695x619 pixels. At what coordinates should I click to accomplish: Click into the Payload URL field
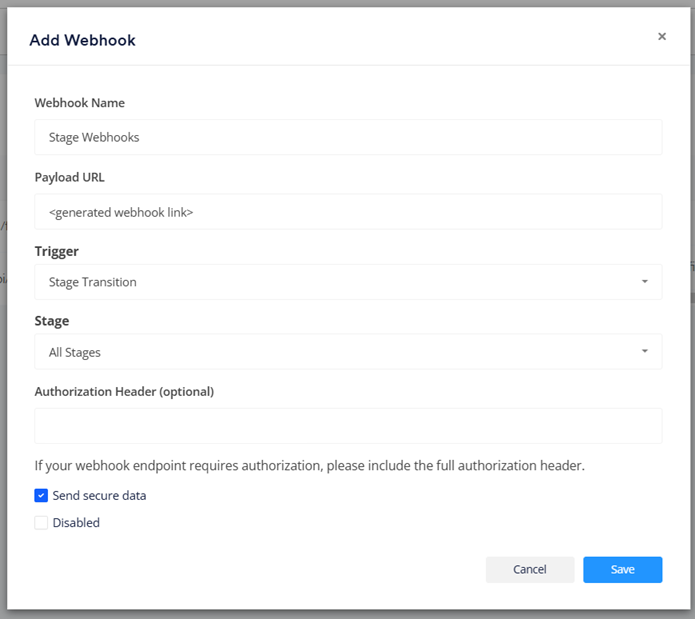click(x=348, y=211)
